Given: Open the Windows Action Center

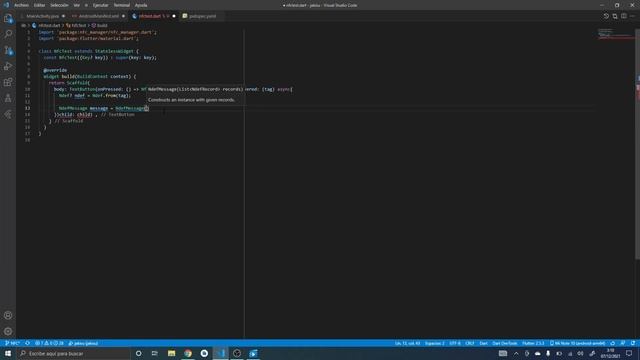Looking at the screenshot, I should [x=629, y=353].
